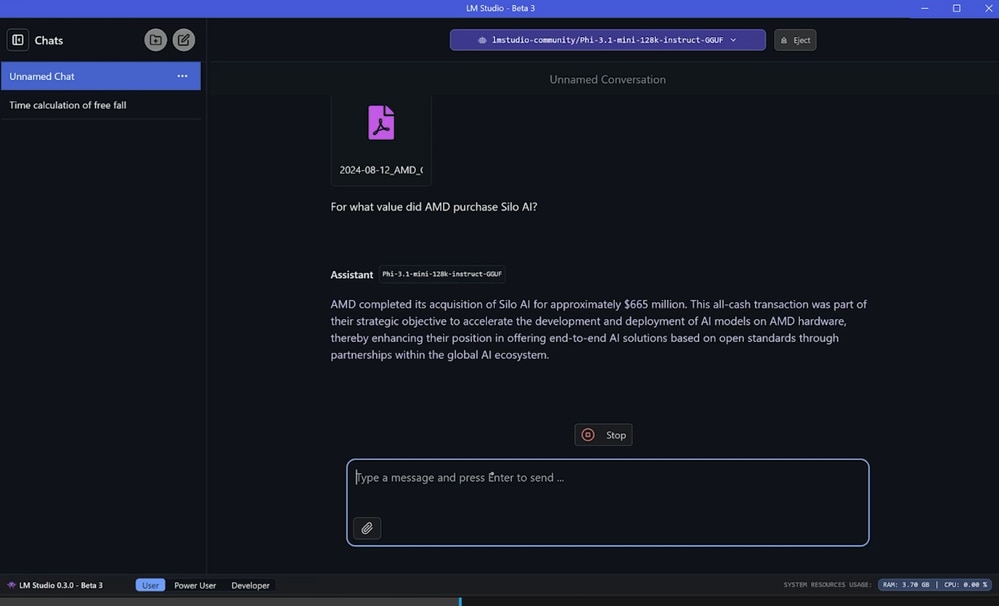Open the Time calculation of free fall chat
The image size is (999, 606).
click(x=101, y=105)
